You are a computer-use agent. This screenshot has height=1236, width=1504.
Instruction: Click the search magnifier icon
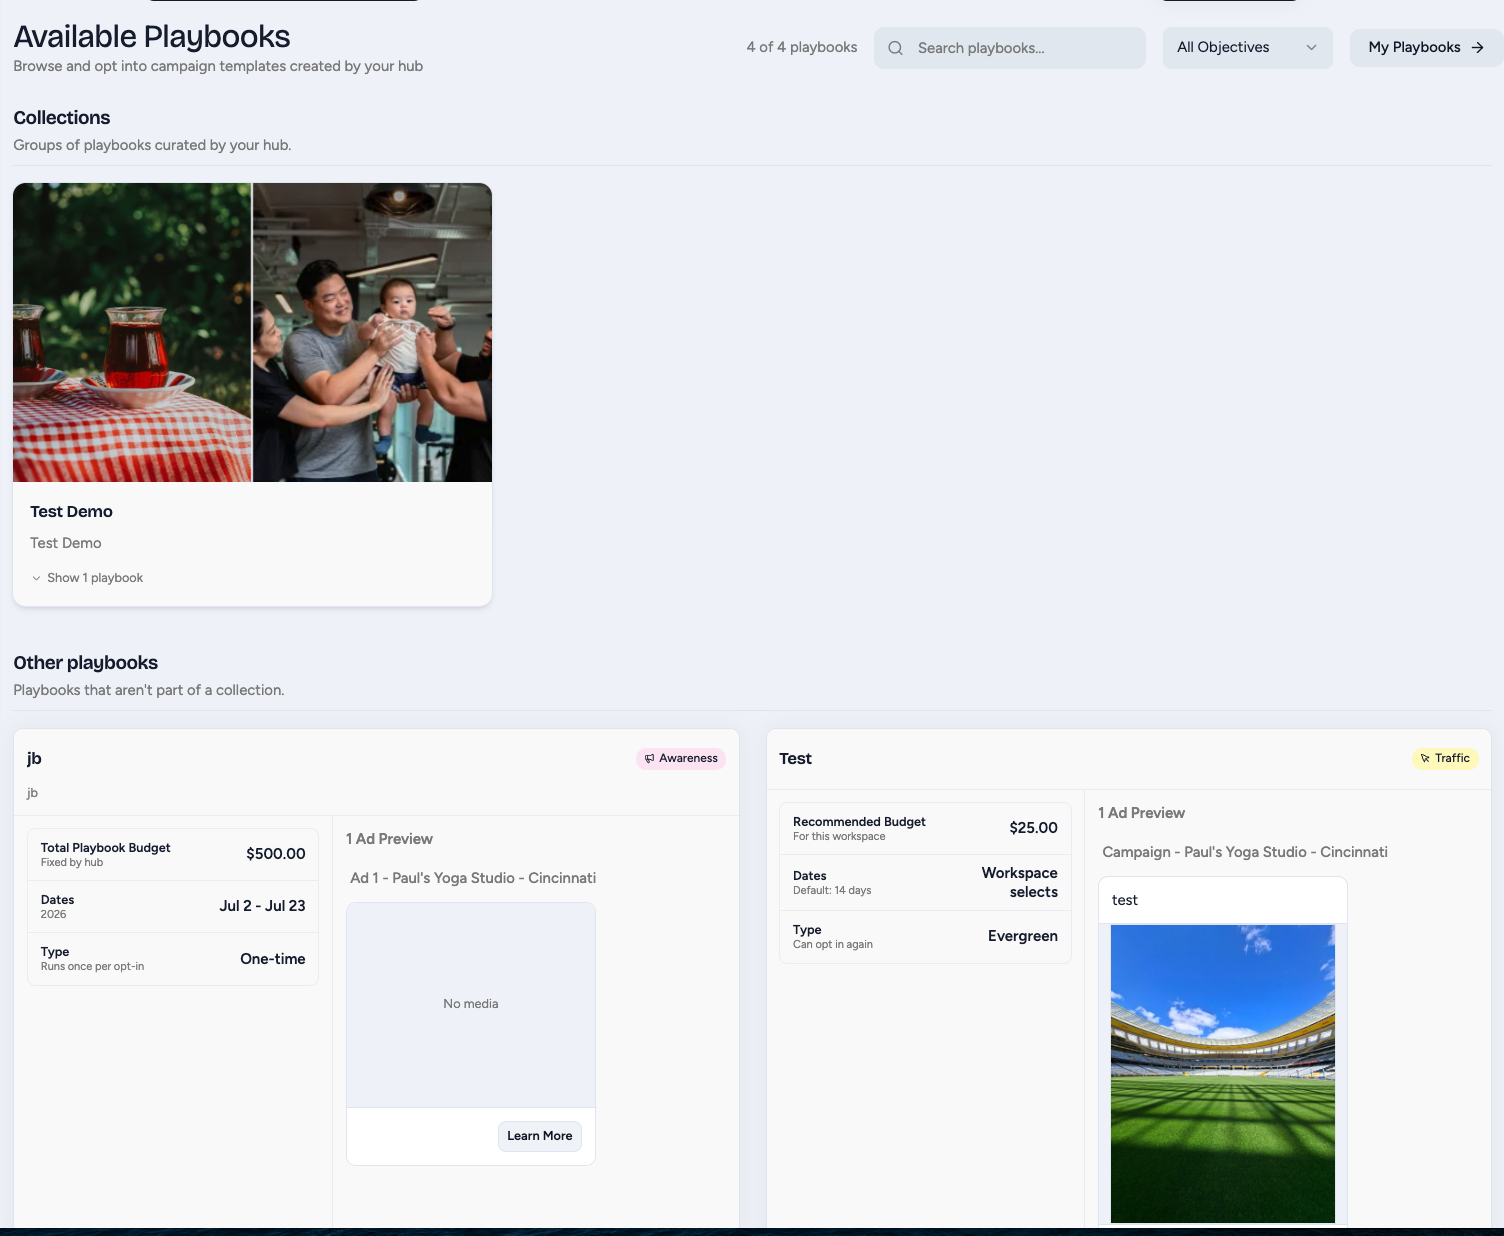point(895,48)
